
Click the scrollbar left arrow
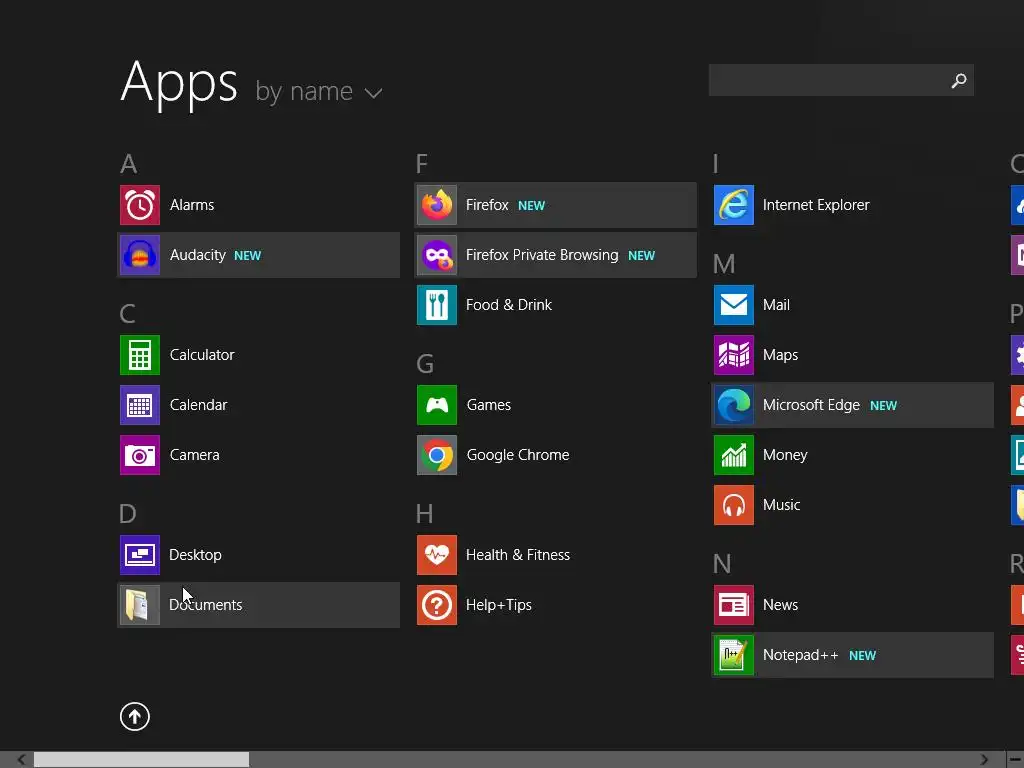coord(22,760)
